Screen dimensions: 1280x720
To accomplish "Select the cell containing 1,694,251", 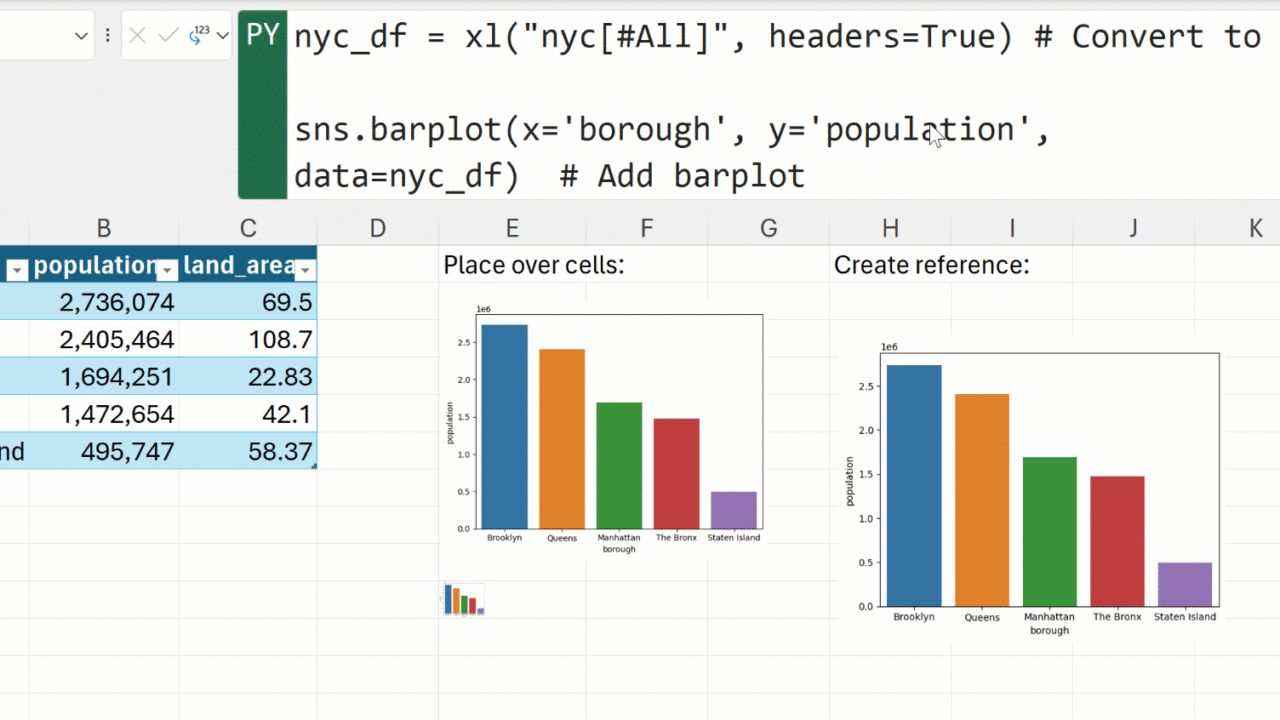I will 104,377.
